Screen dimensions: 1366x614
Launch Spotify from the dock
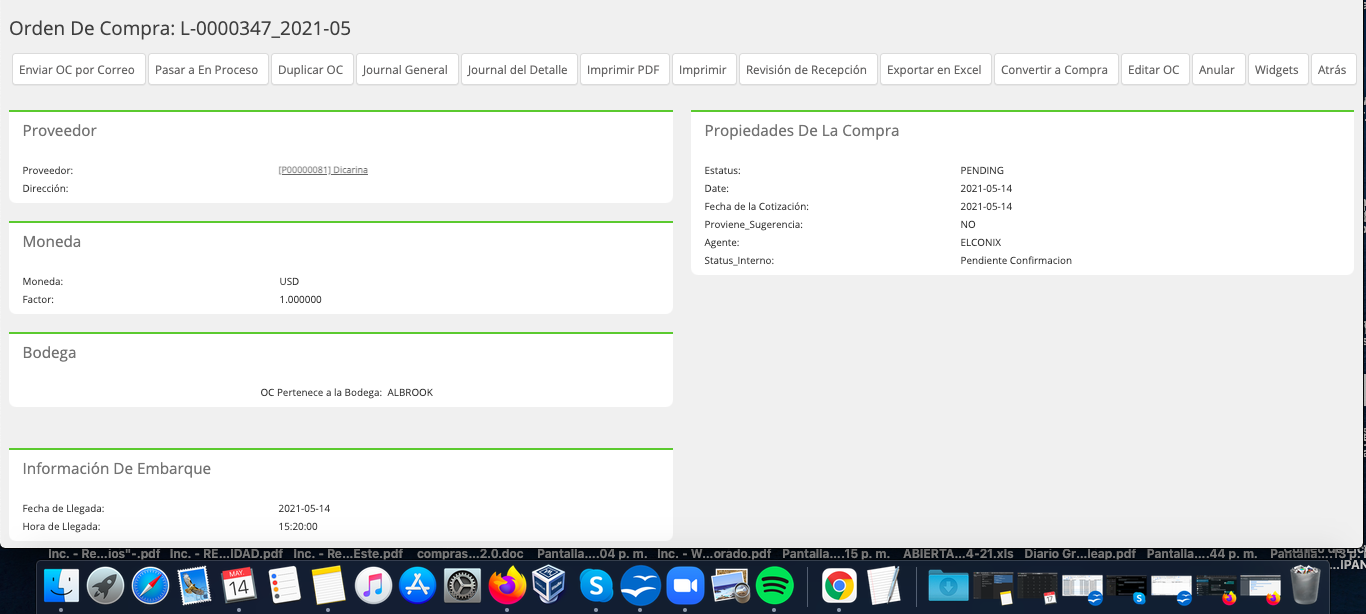[x=775, y=585]
